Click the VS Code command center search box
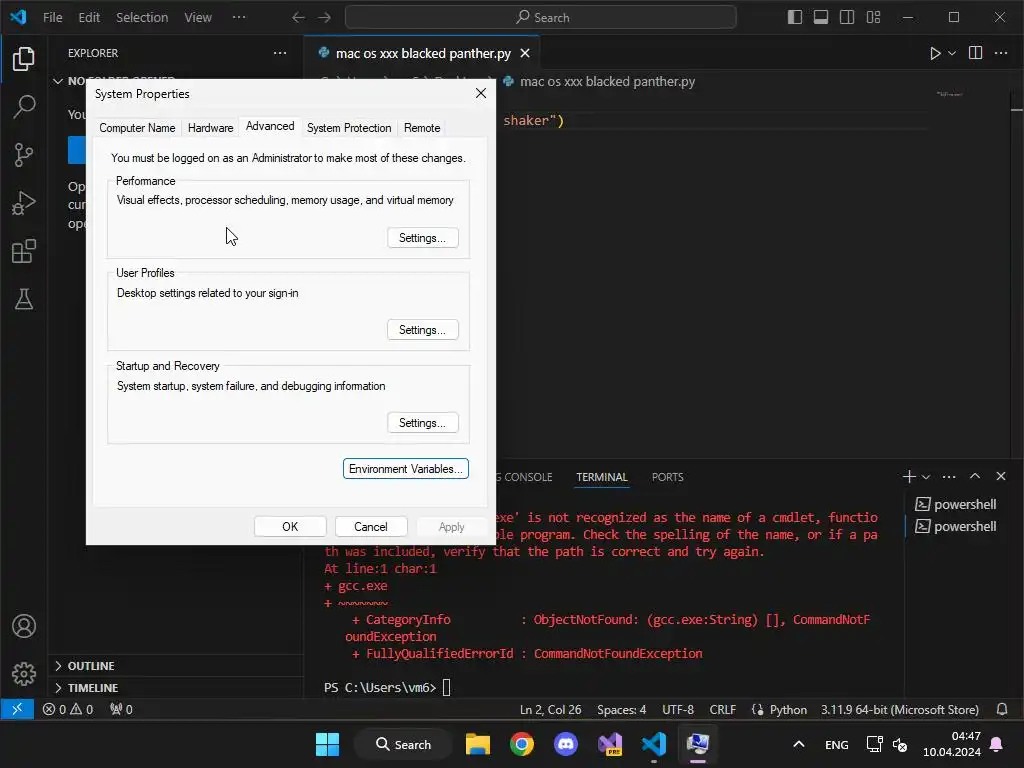The width and height of the screenshot is (1024, 768). [x=541, y=17]
